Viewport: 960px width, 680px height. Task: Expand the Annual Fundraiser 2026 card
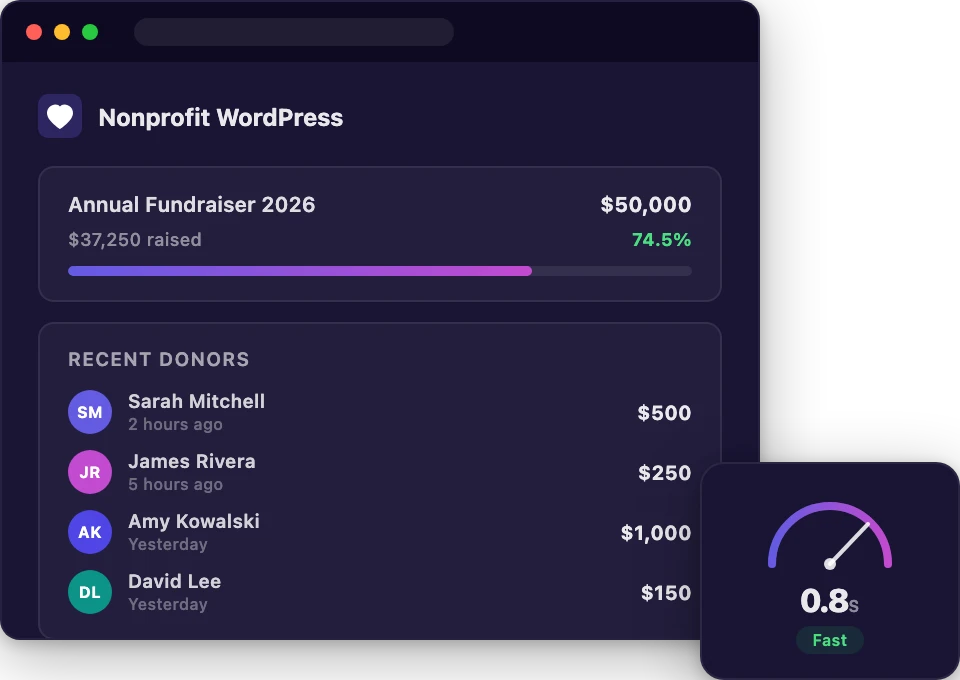pos(380,233)
